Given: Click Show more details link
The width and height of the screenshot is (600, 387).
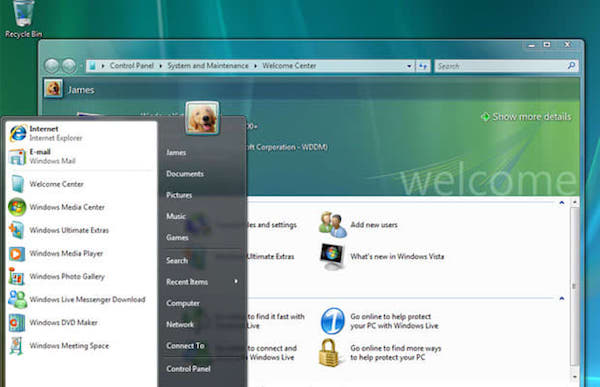Looking at the screenshot, I should point(532,117).
